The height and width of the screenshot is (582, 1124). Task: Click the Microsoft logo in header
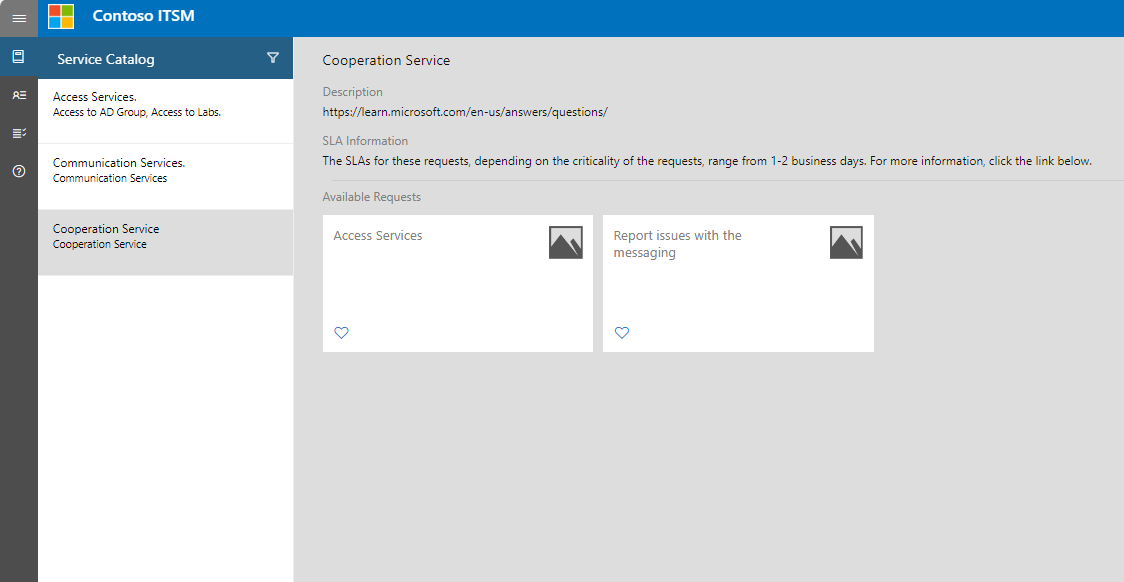point(61,16)
